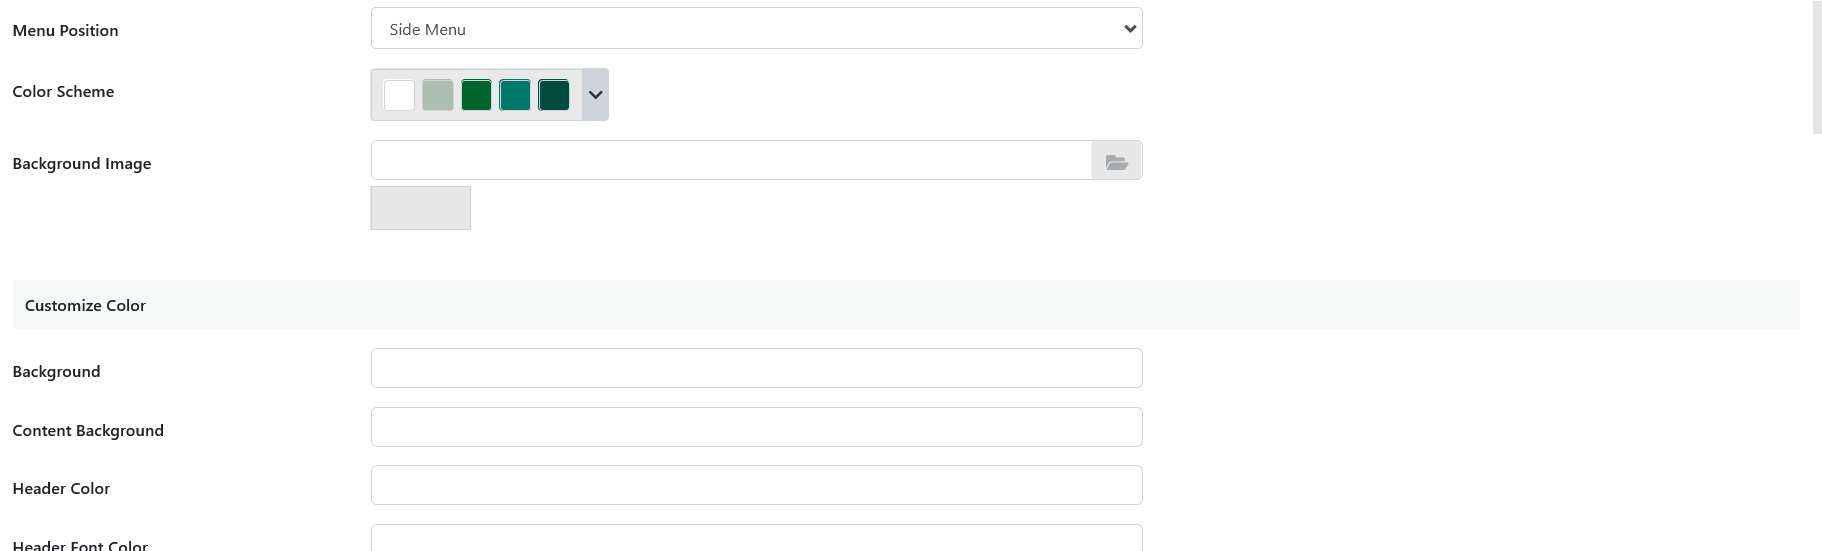1822x551 pixels.
Task: Click the gray background image preview box
Action: coord(420,208)
